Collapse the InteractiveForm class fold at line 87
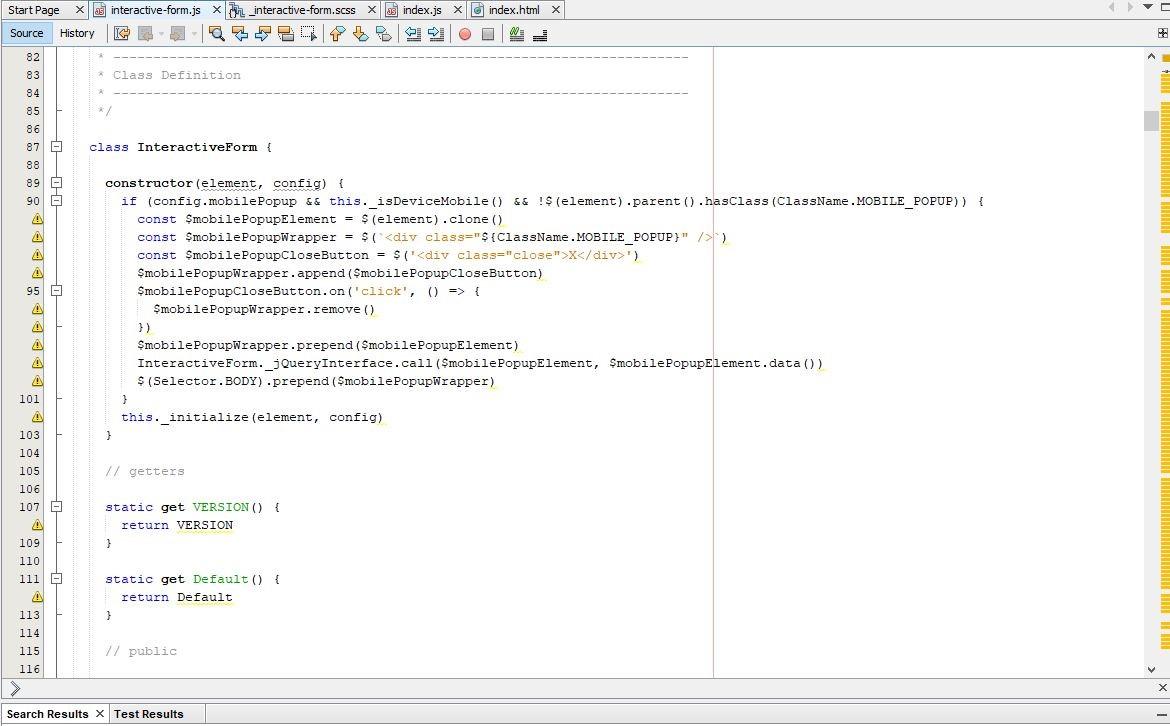The width and height of the screenshot is (1170, 726). (x=57, y=147)
